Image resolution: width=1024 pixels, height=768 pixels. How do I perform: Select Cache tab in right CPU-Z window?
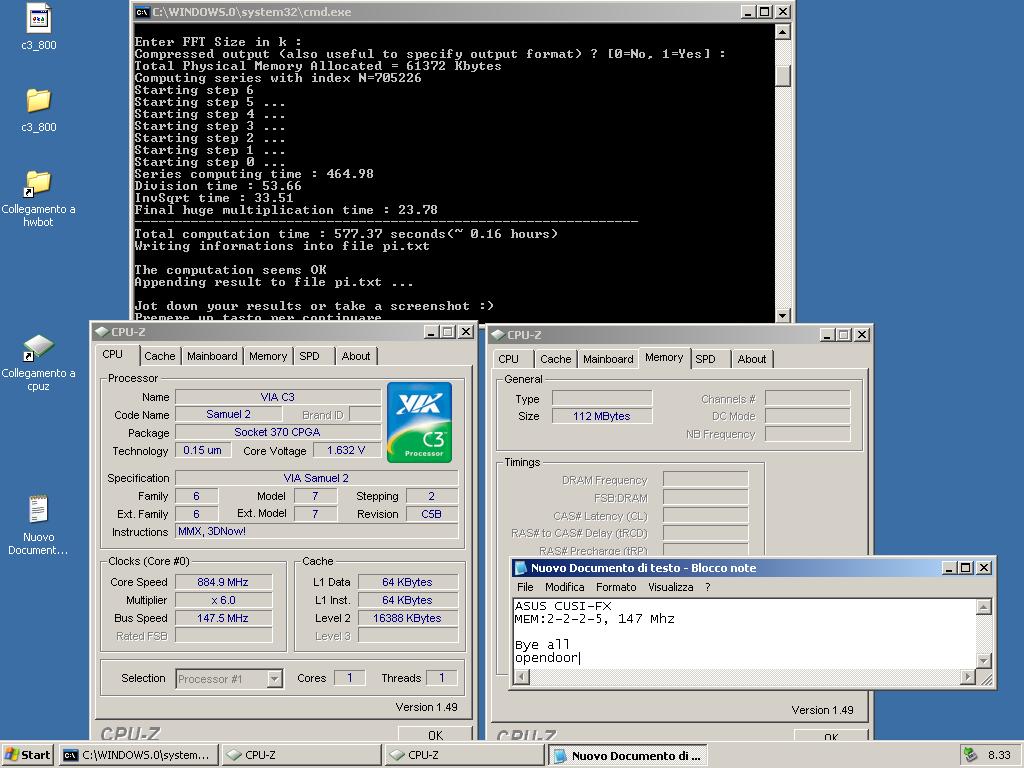coord(556,359)
